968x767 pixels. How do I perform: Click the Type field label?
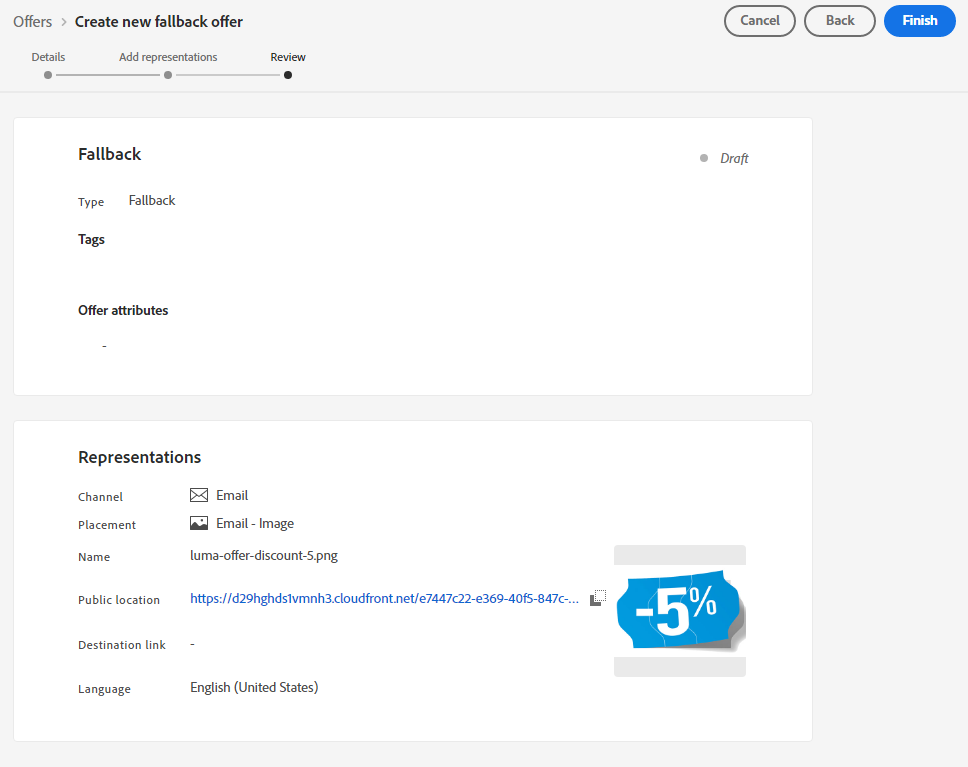pyautogui.click(x=91, y=202)
